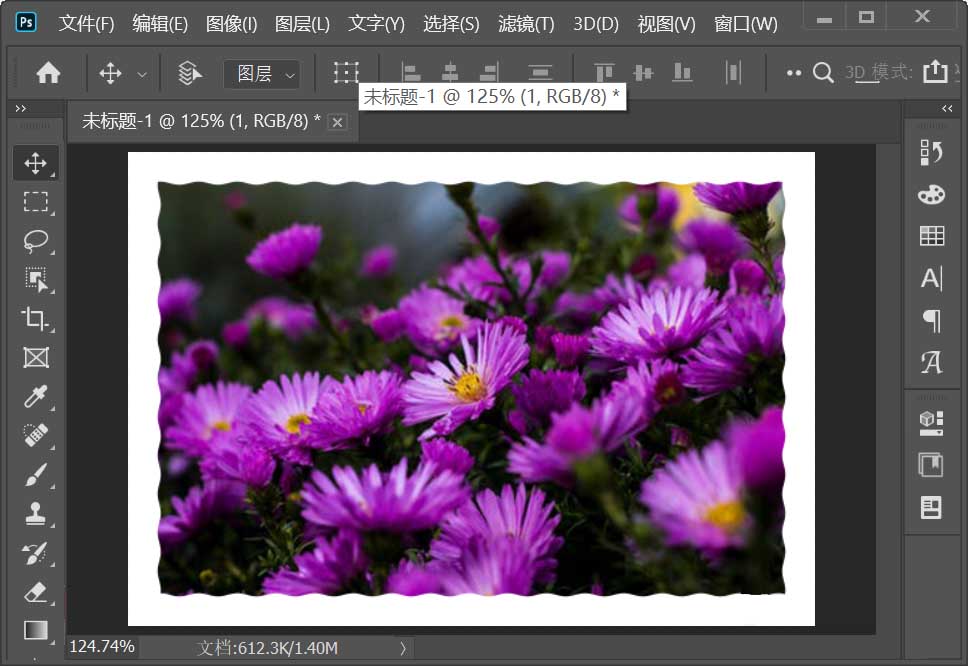Open the Character panel icon
The image size is (968, 666).
[x=931, y=279]
